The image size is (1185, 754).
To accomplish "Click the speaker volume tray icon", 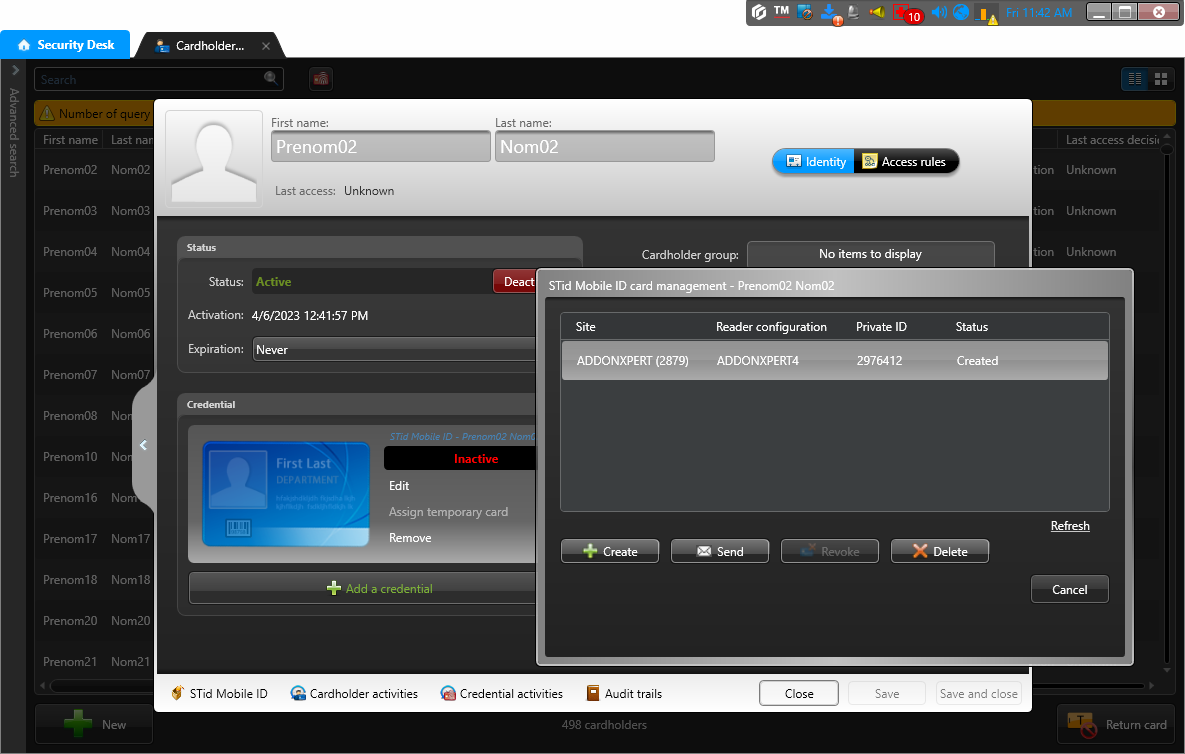I will pos(939,13).
